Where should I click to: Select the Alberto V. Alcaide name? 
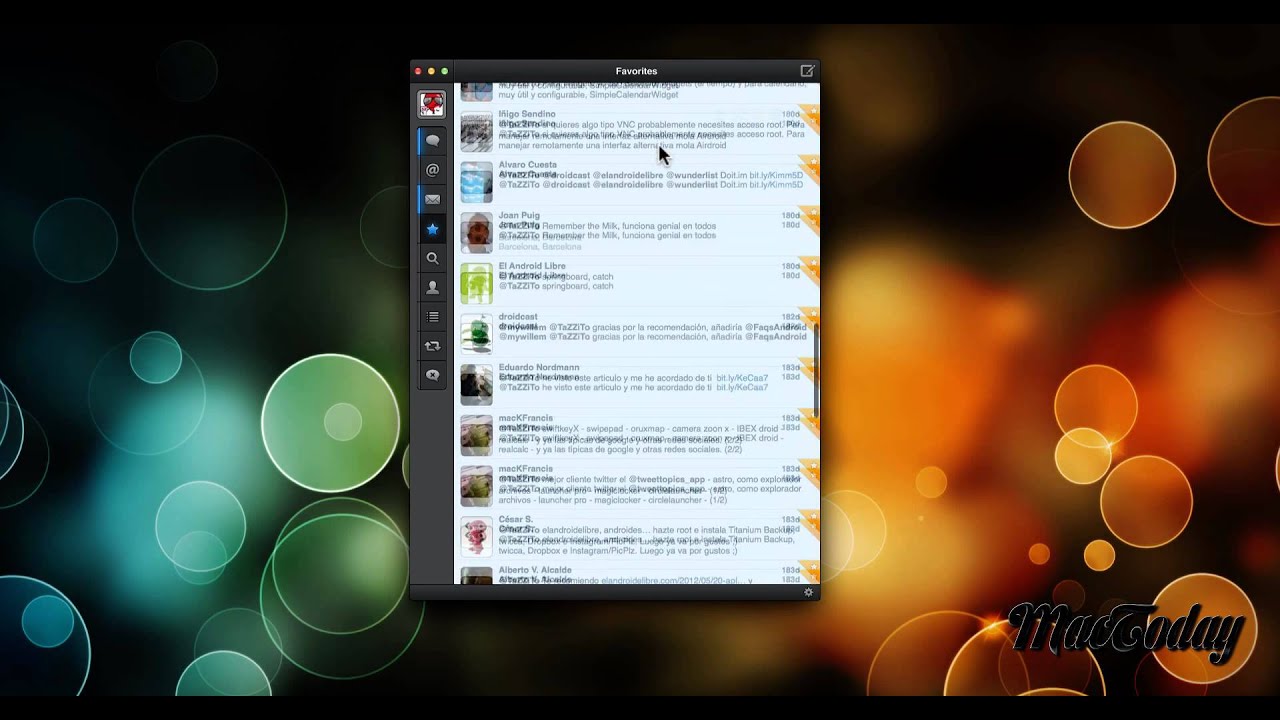click(535, 570)
